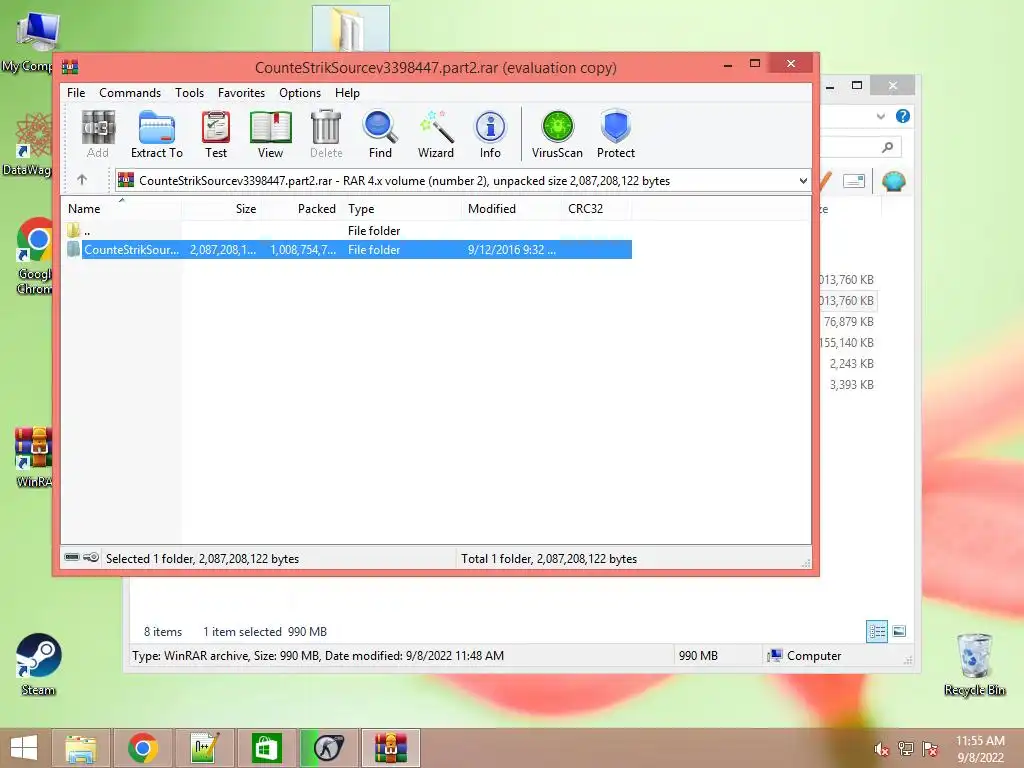
Task: Open the File menu
Action: pos(76,93)
